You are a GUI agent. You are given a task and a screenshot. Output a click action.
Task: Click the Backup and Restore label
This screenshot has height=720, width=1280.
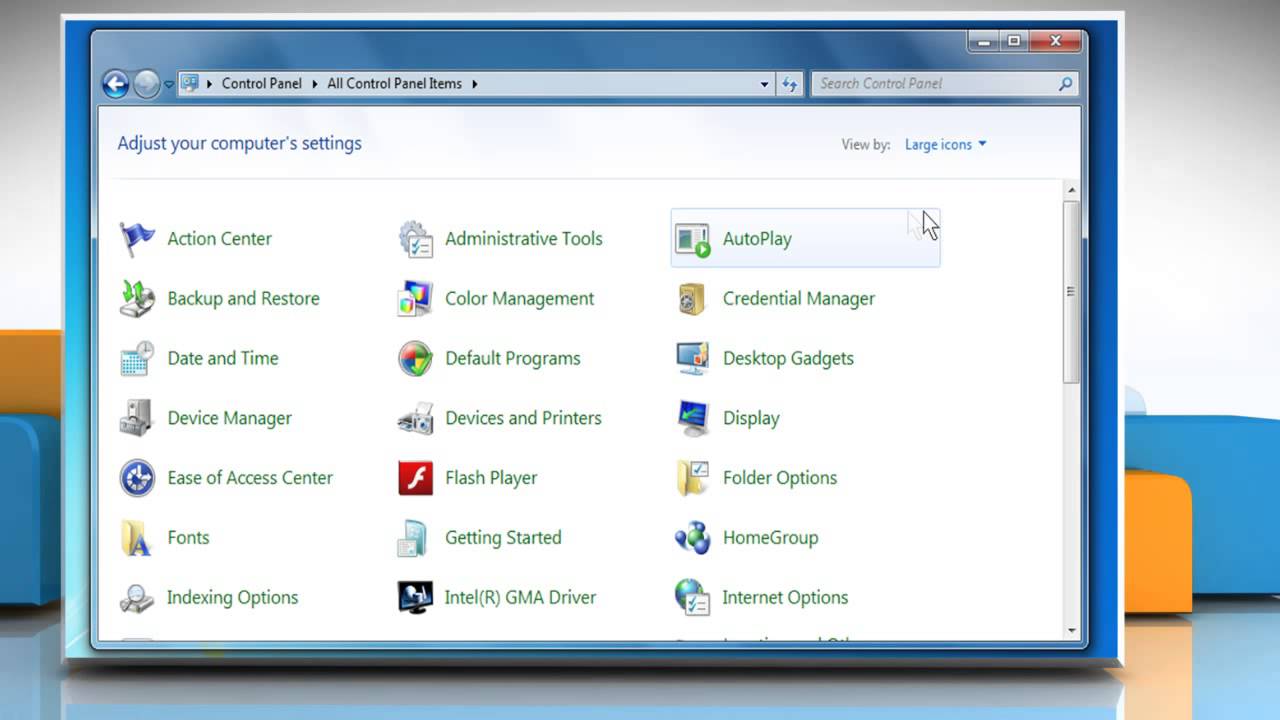(243, 299)
